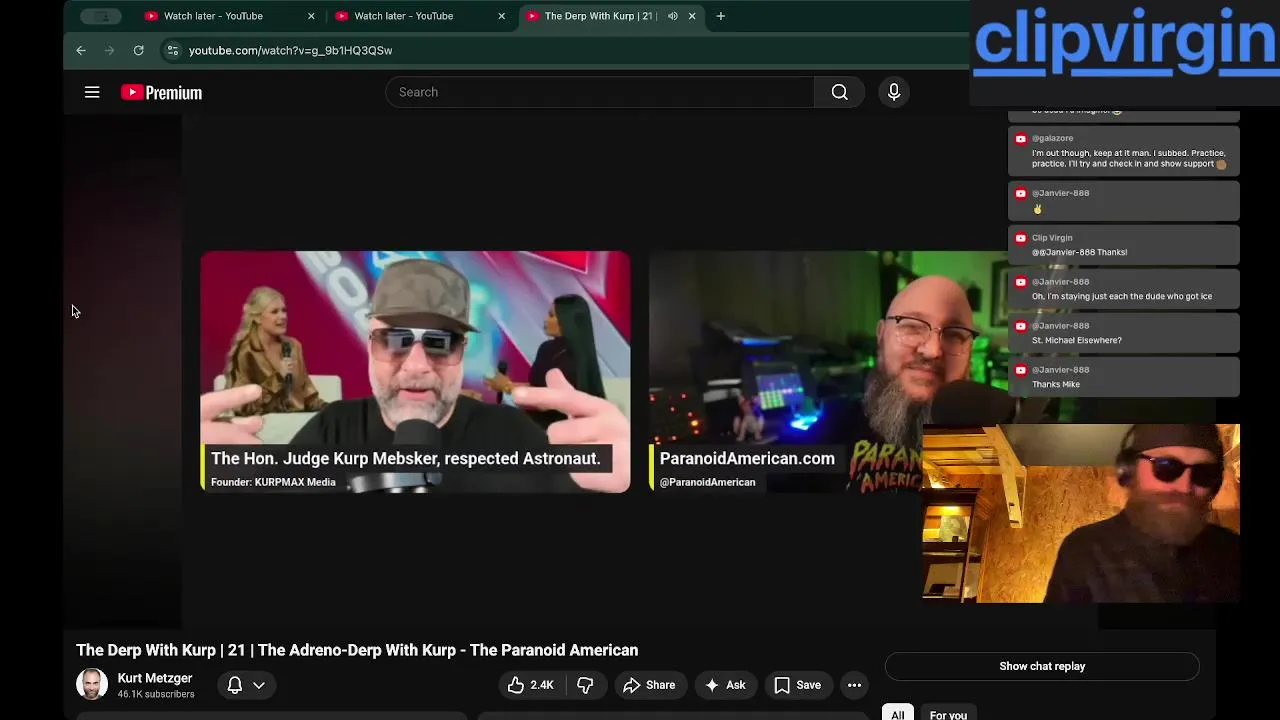Open a new browser tab with plus
Image resolution: width=1280 pixels, height=720 pixels.
coord(720,16)
